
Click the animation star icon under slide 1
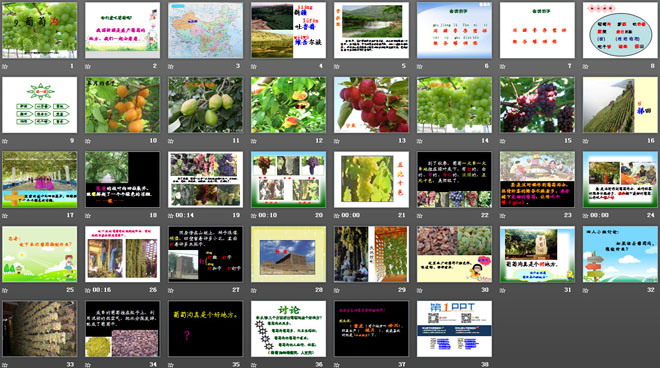[x=5, y=67]
